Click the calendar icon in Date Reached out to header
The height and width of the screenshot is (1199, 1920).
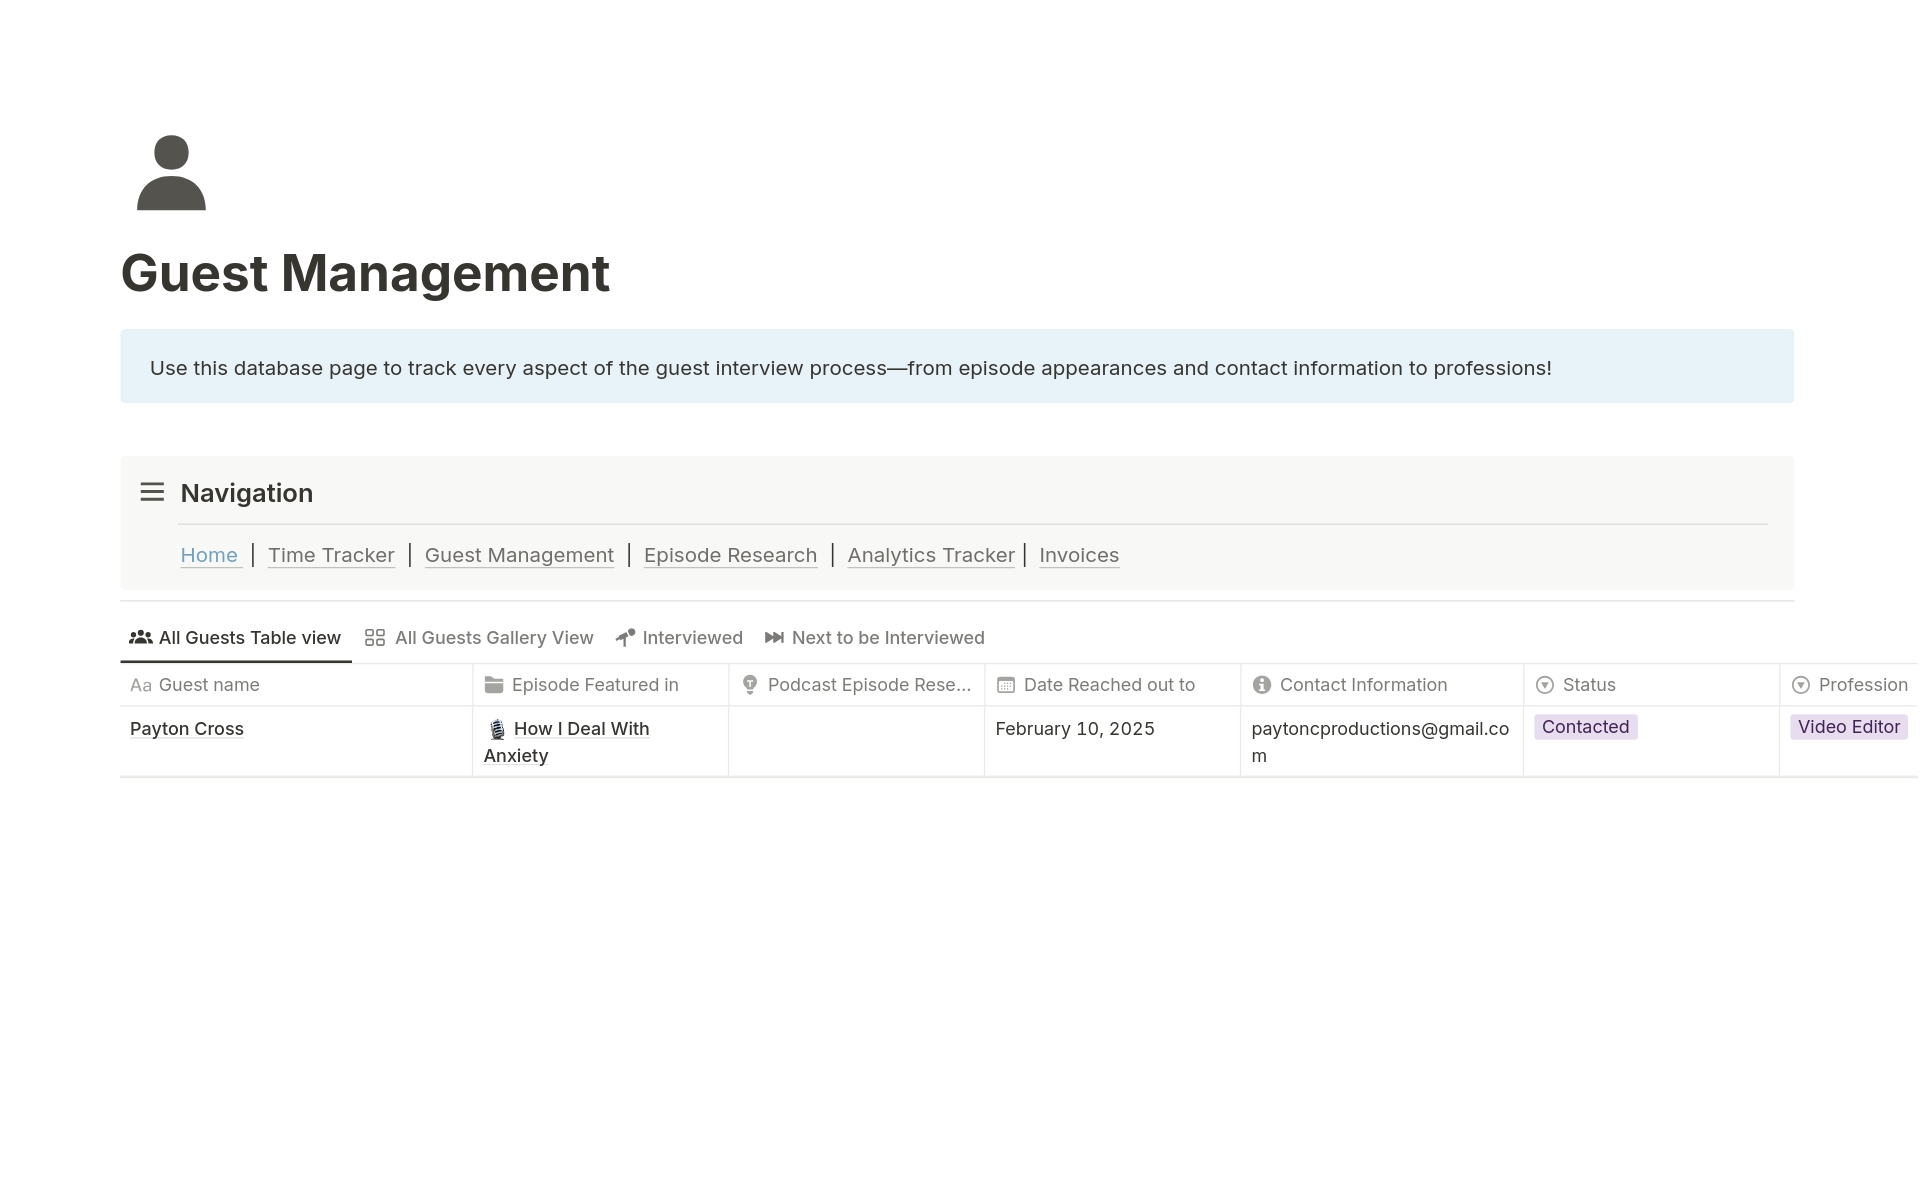click(x=1006, y=685)
